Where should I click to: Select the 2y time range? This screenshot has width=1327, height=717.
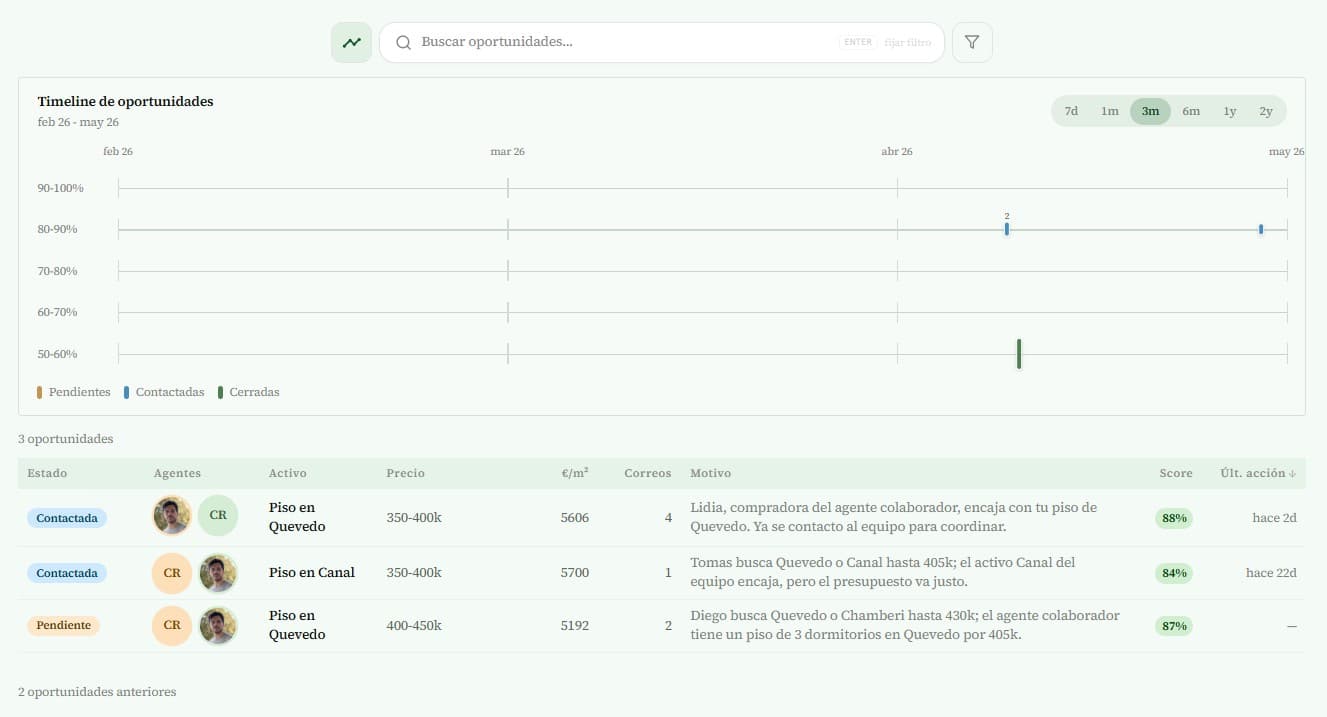point(1266,111)
